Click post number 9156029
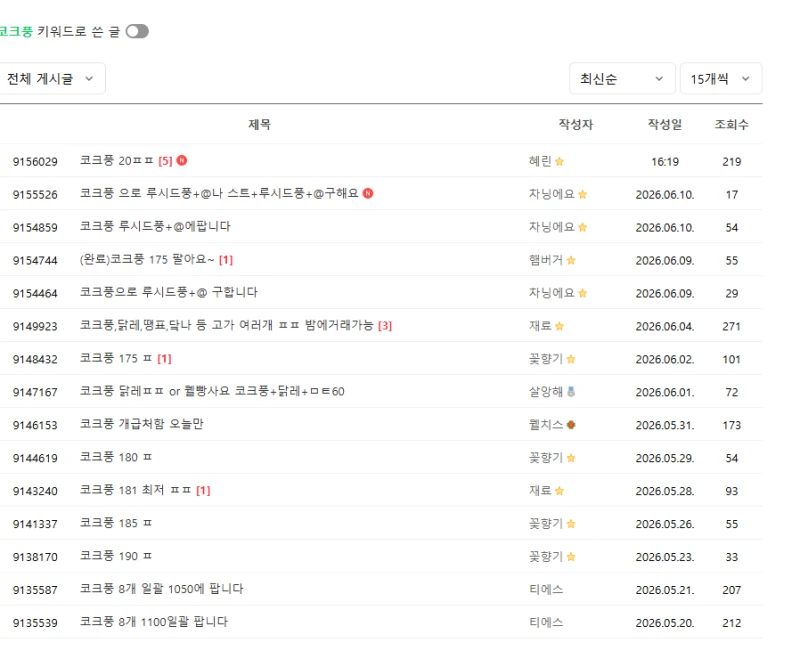Image resolution: width=800 pixels, height=651 pixels. 35,162
